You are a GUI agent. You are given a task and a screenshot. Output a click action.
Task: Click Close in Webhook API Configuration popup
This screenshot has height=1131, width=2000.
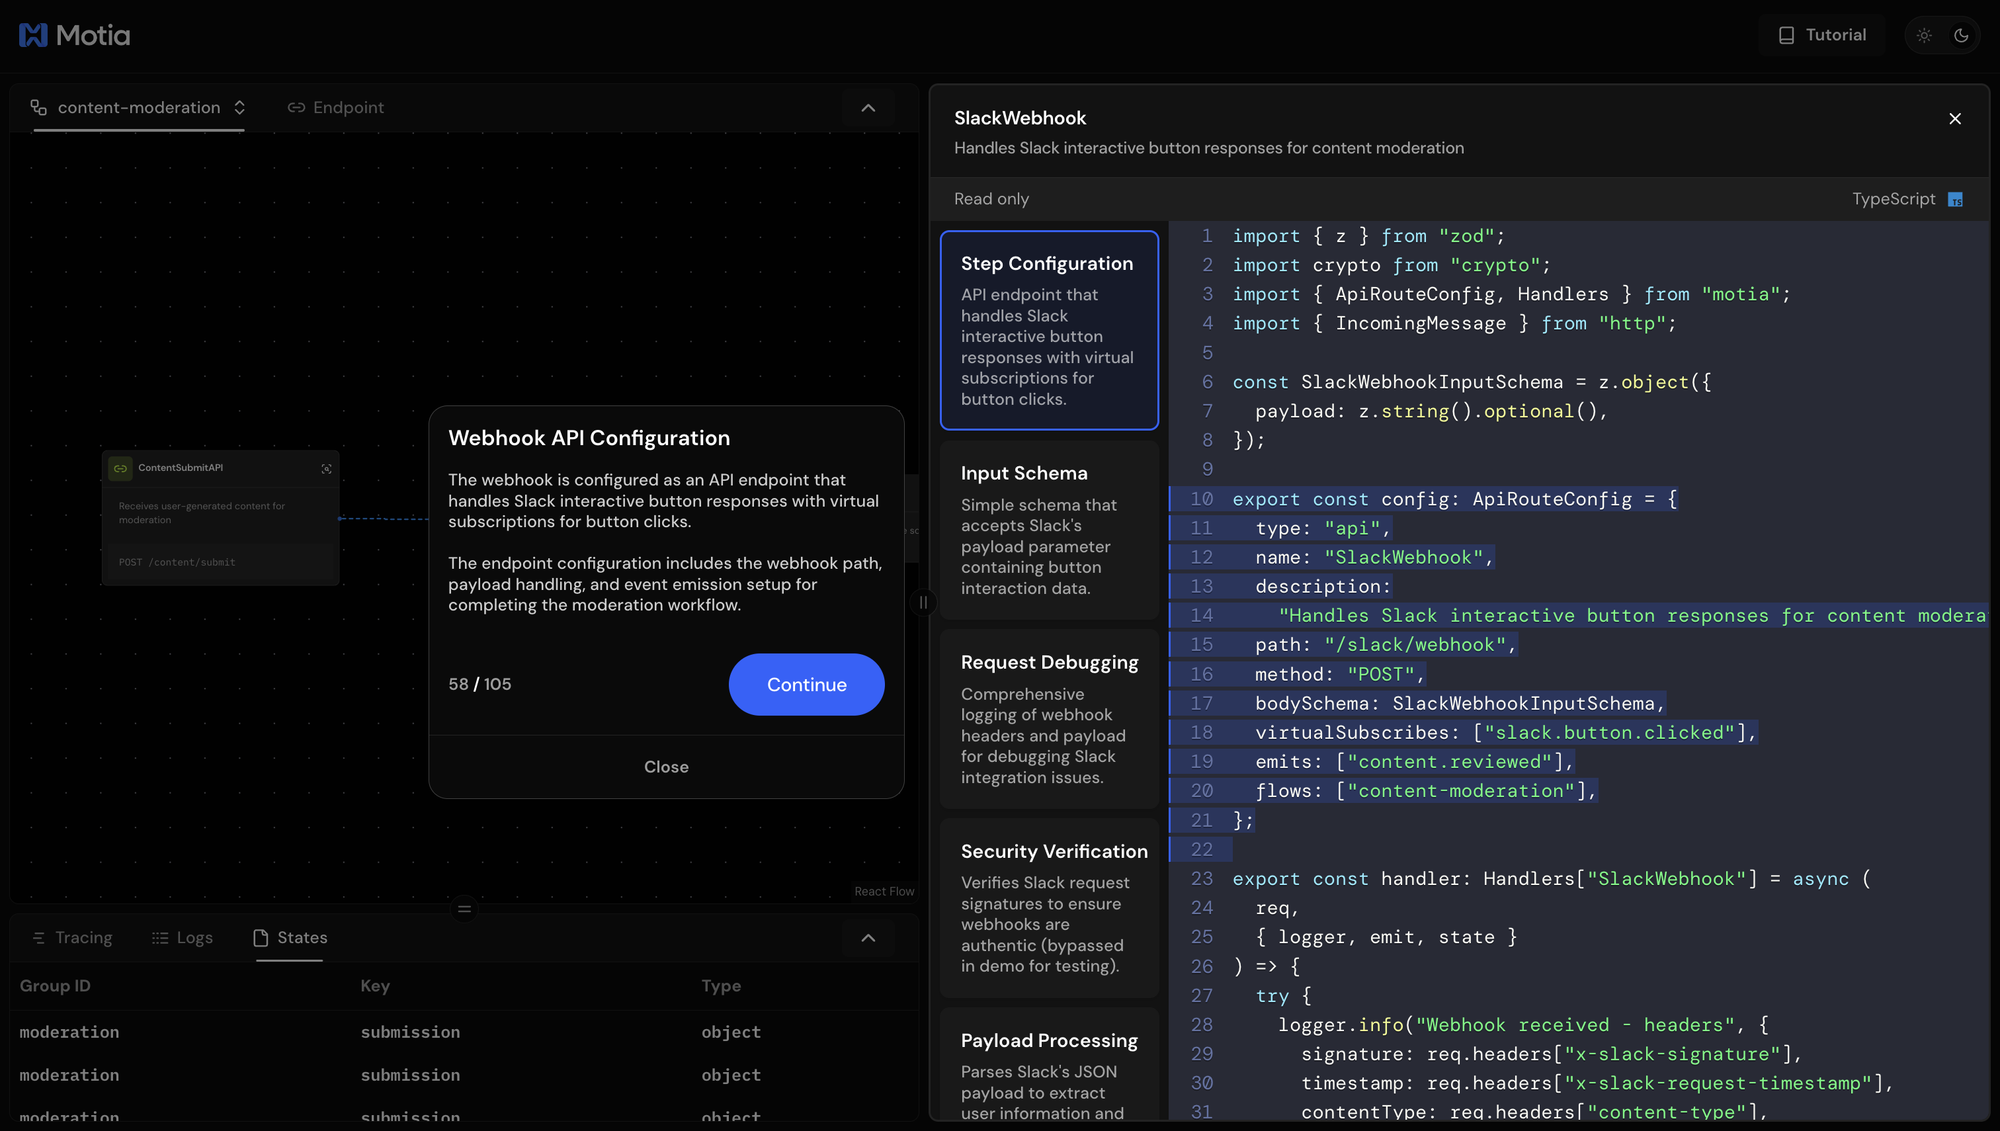pos(666,767)
